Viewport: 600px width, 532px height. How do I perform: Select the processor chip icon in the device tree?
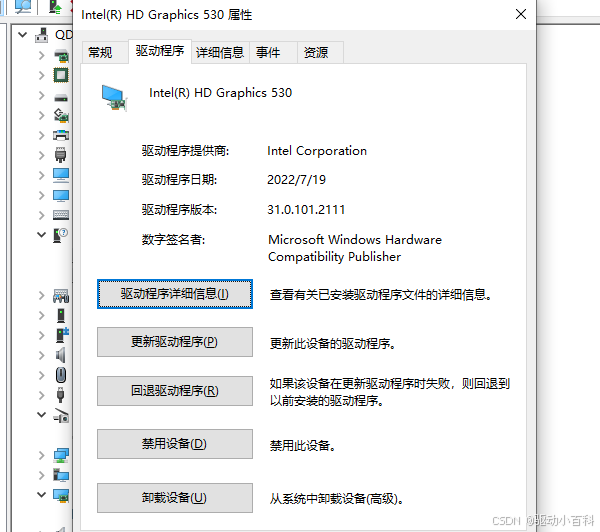[x=61, y=75]
